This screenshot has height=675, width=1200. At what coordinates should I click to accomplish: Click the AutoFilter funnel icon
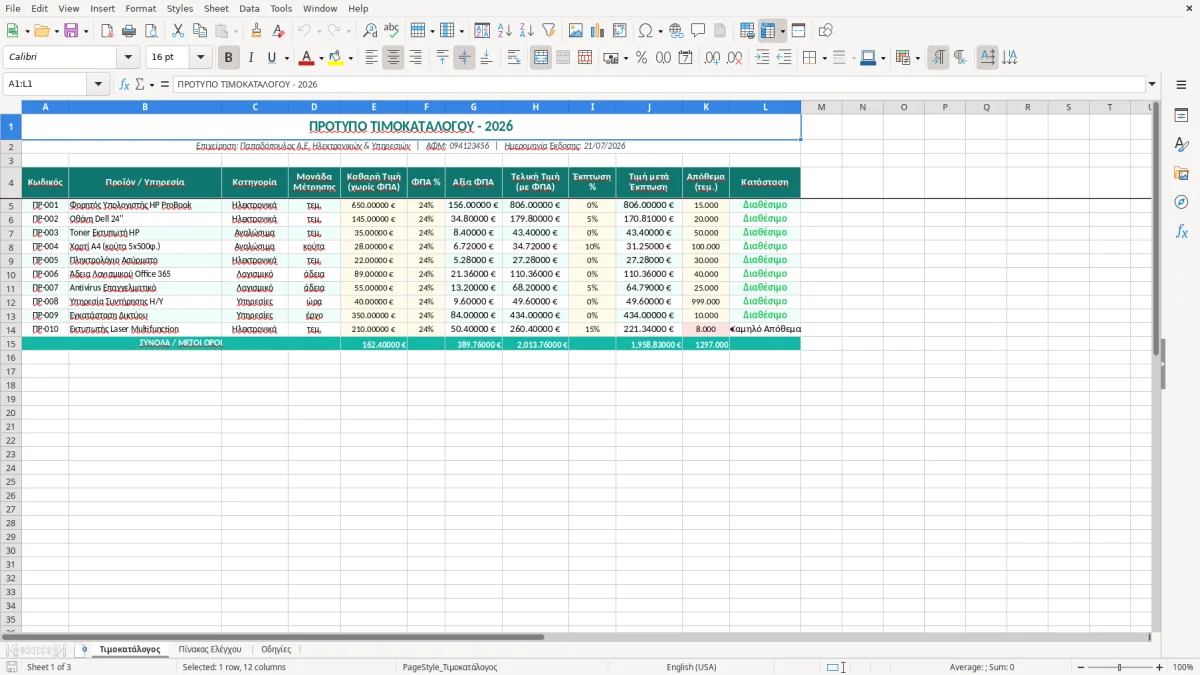[549, 31]
